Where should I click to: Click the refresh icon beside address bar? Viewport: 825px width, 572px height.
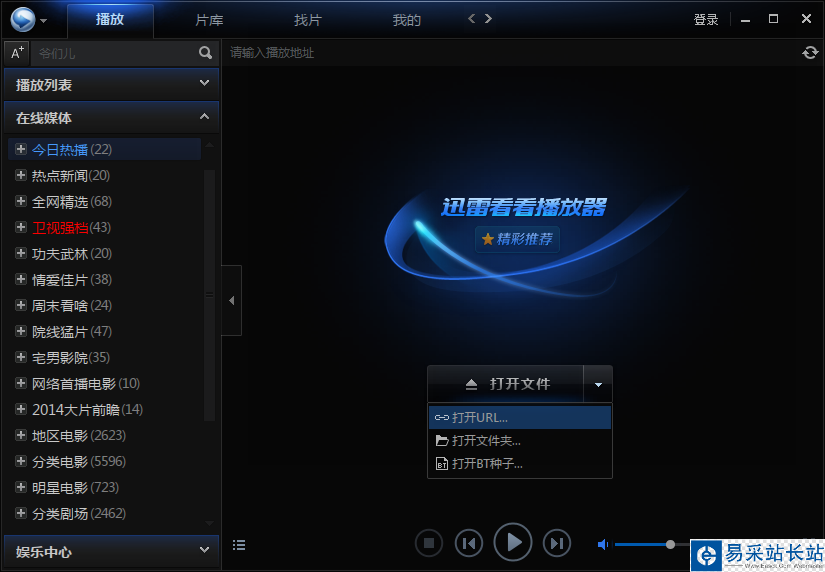[810, 53]
